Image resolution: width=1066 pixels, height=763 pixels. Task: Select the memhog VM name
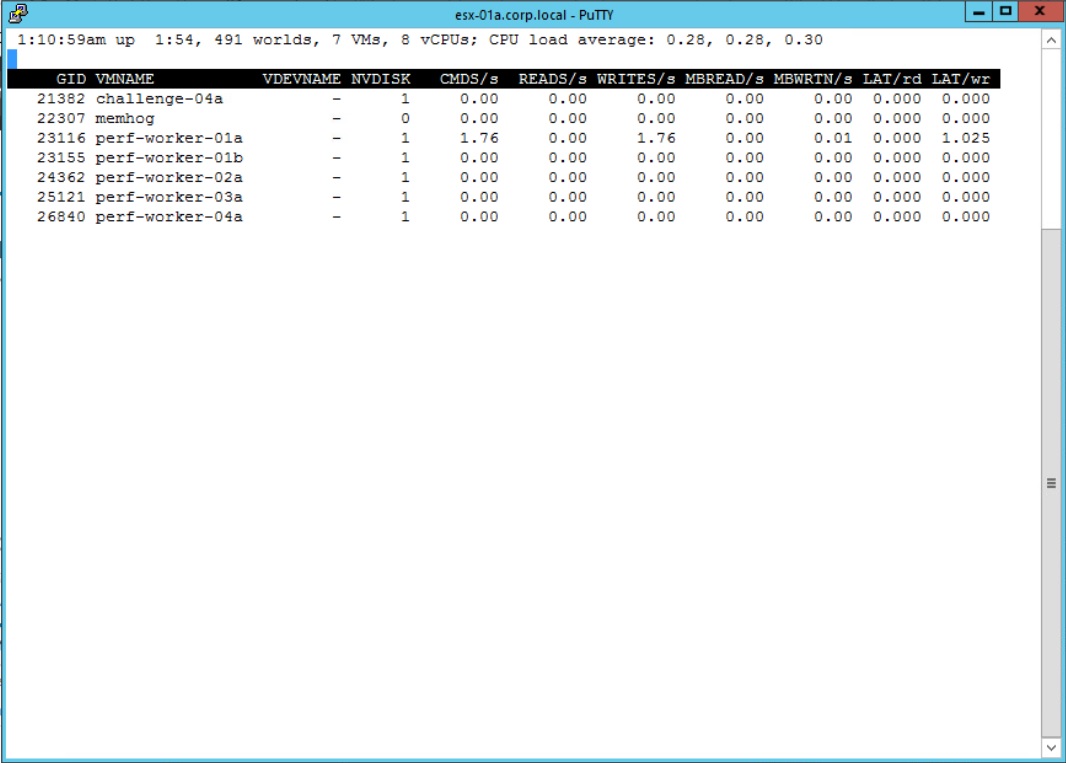124,118
